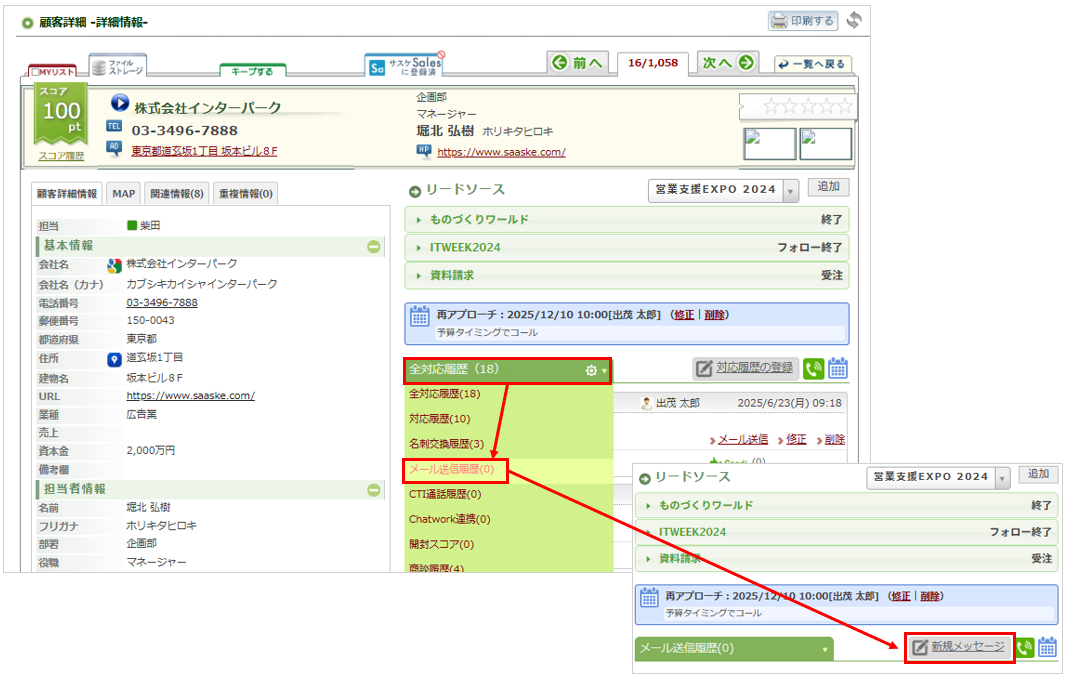
Task: Click 修正 in the history entry row
Action: (x=796, y=440)
